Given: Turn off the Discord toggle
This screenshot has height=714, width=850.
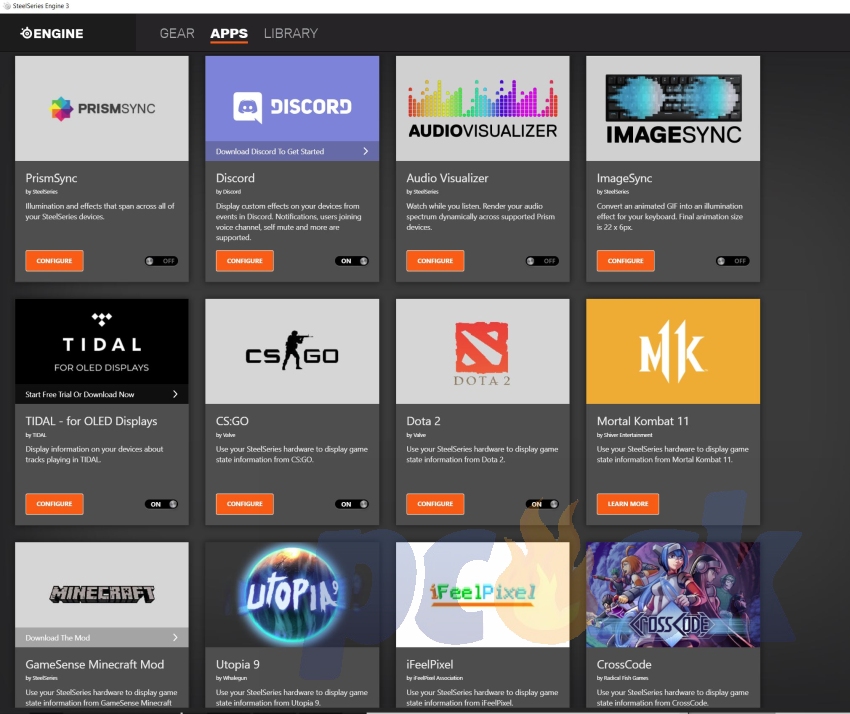Looking at the screenshot, I should [352, 261].
